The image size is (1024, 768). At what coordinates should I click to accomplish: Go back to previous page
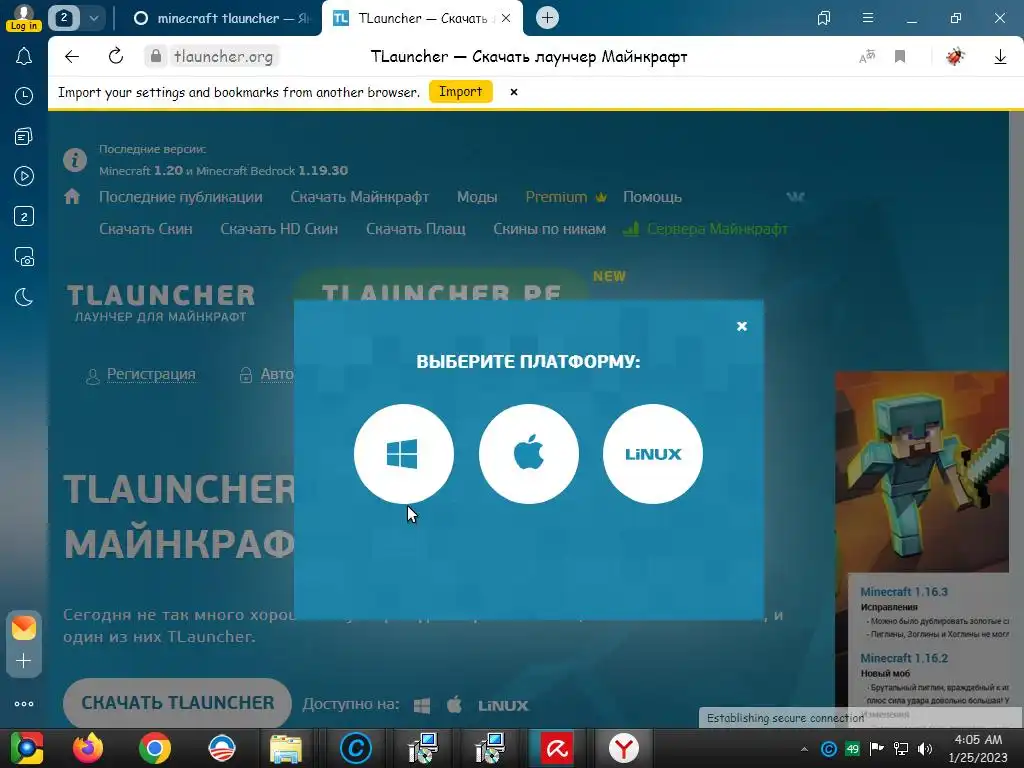pyautogui.click(x=72, y=57)
